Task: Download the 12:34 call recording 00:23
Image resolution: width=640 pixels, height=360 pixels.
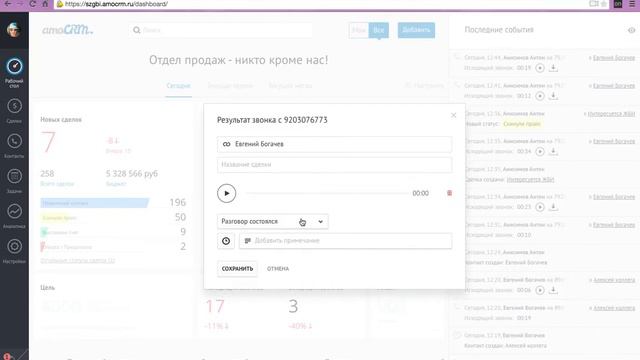Action: point(553,207)
